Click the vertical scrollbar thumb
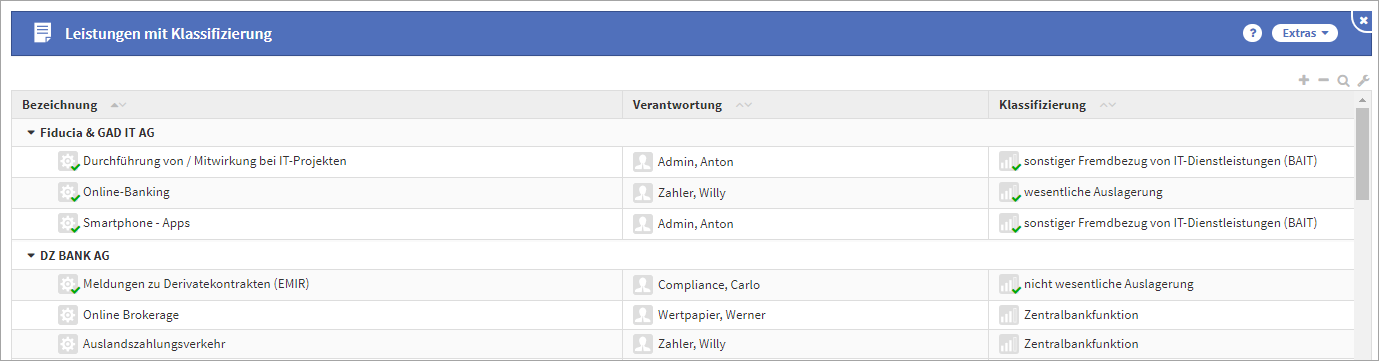Image resolution: width=1379 pixels, height=361 pixels. (1362, 154)
